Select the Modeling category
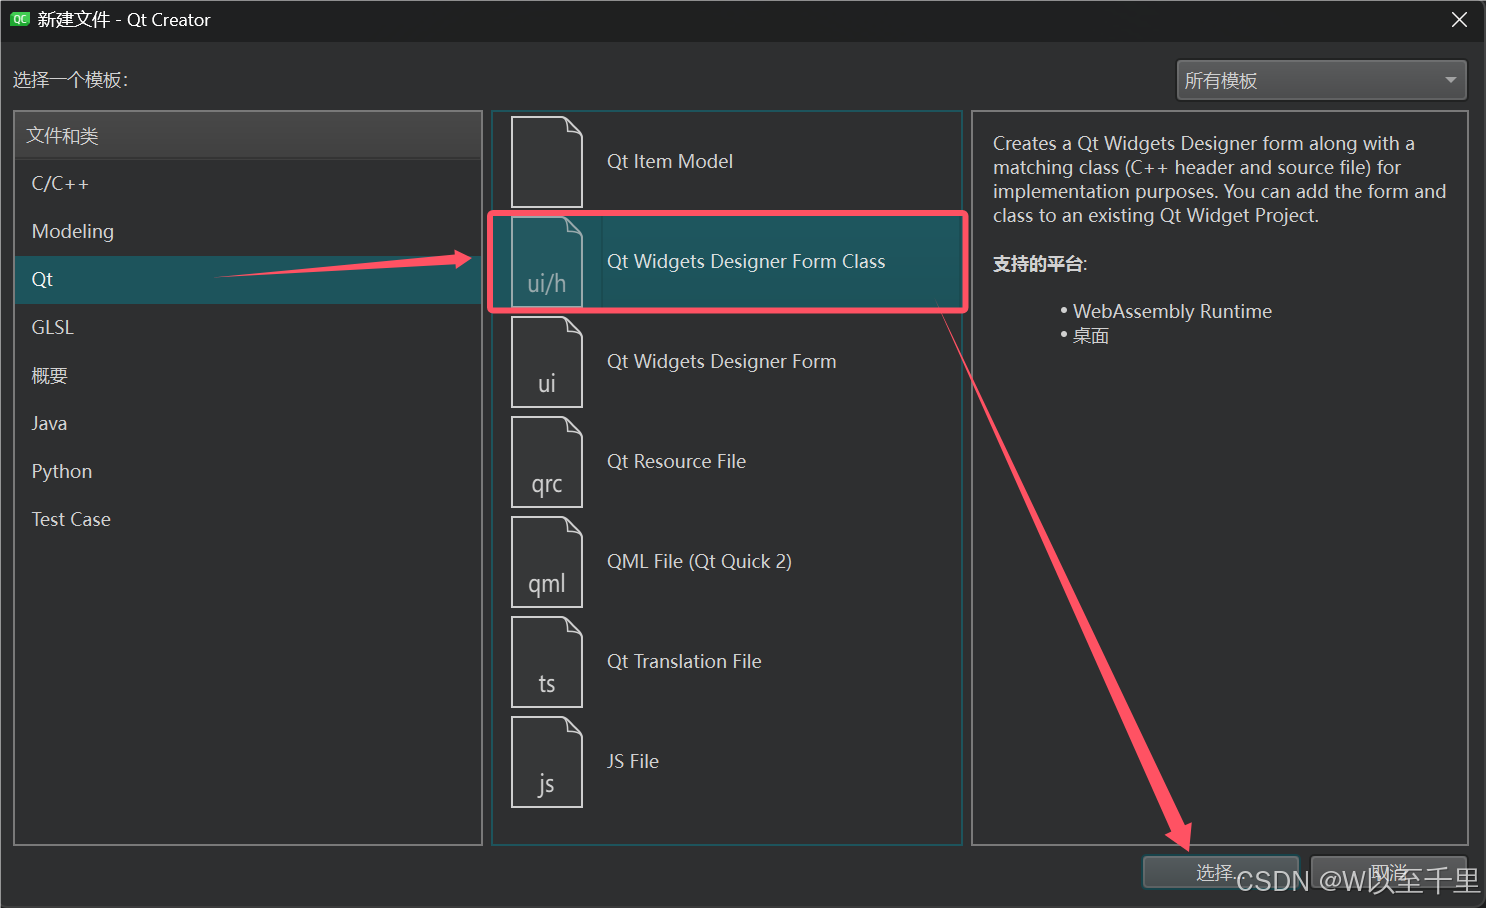 click(248, 232)
